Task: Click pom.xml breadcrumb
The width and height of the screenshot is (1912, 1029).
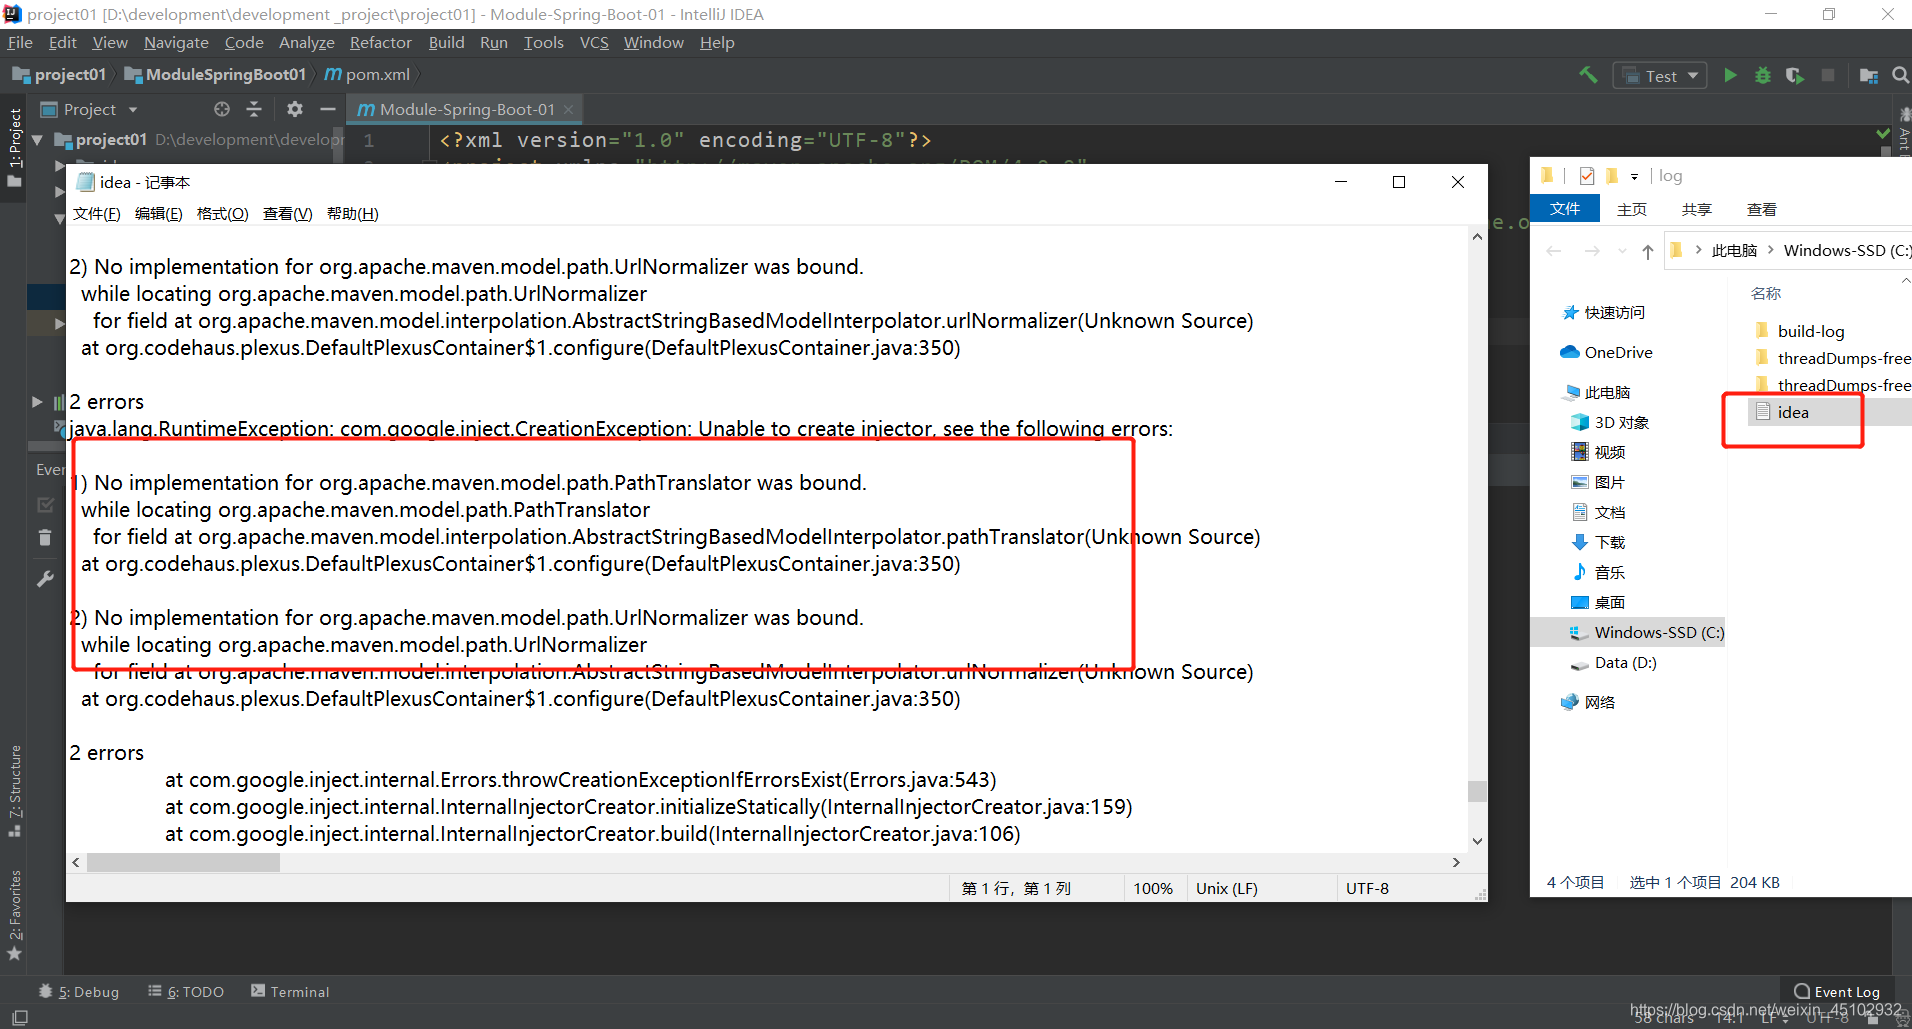Action: point(367,74)
